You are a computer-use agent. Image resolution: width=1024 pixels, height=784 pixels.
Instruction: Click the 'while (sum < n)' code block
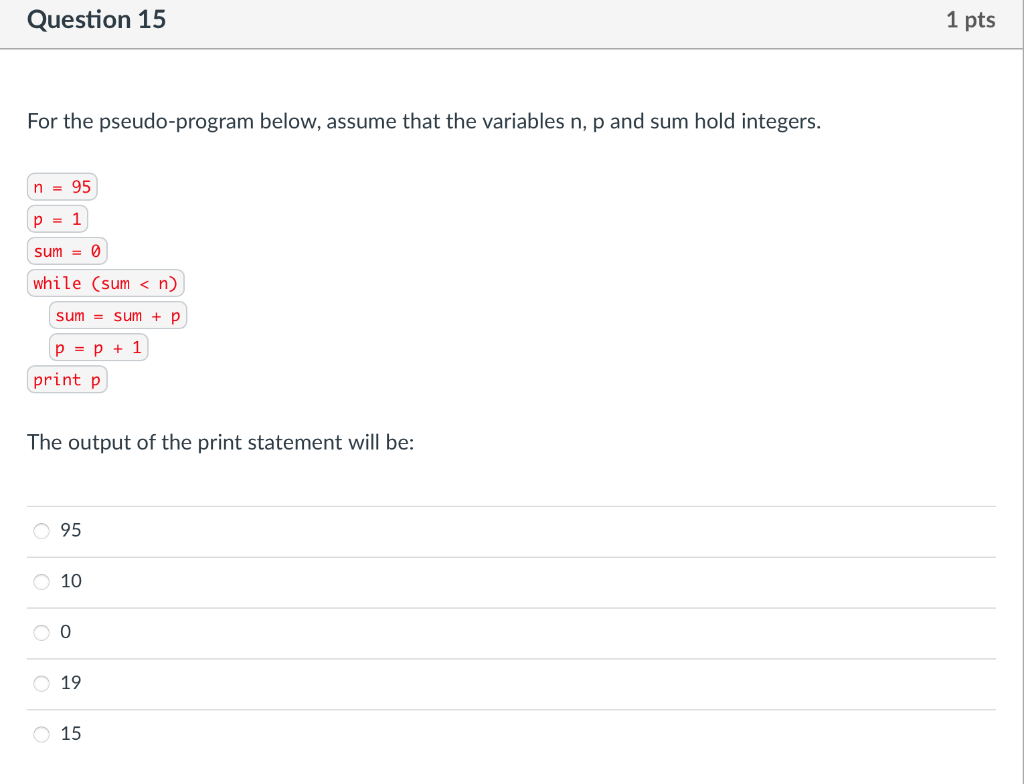click(x=105, y=282)
